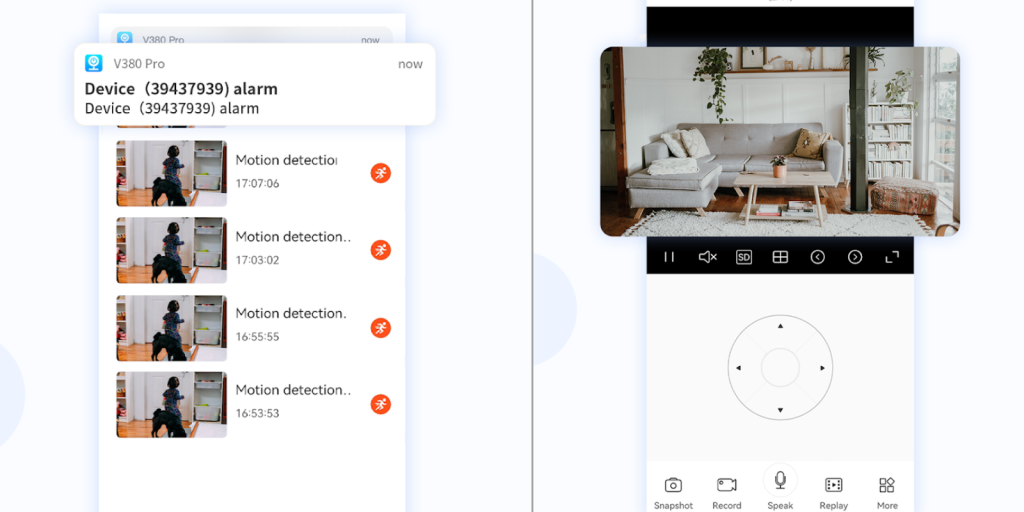Viewport: 1024px width, 512px height.
Task: Pause the live camera feed
Action: 669,257
